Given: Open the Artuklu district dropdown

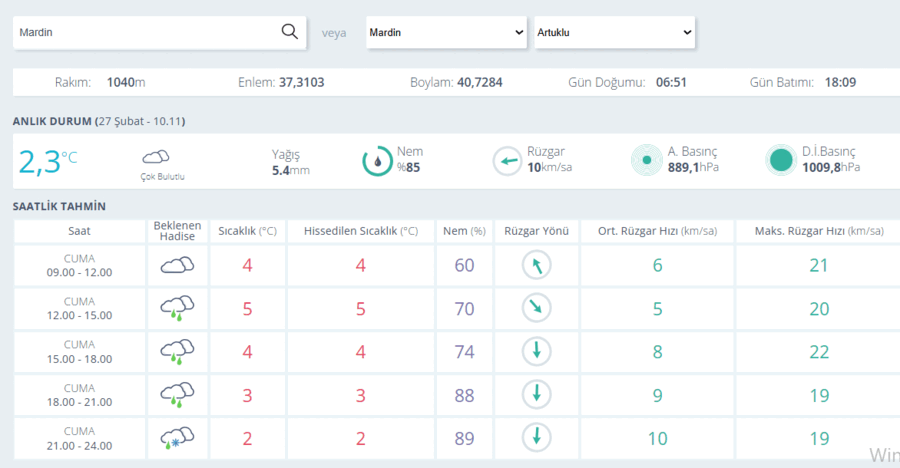Looking at the screenshot, I should [615, 32].
